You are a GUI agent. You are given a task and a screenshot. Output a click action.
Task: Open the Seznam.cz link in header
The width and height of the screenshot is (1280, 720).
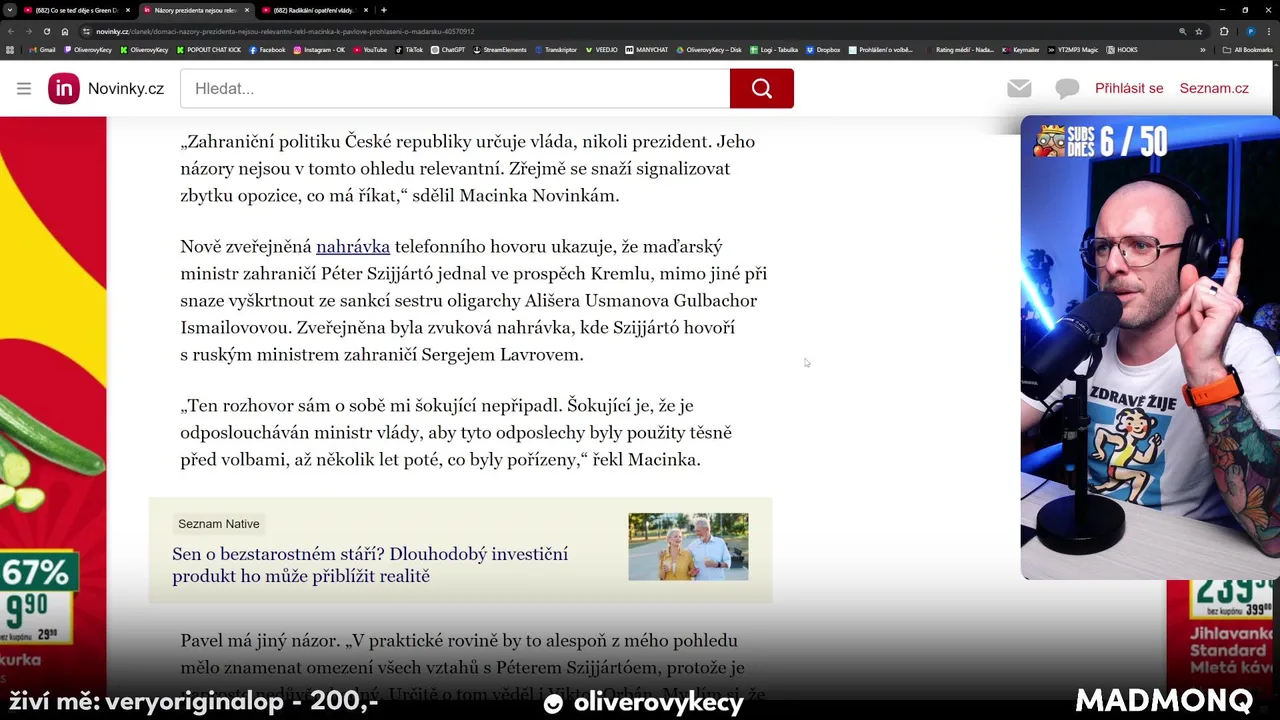click(1214, 88)
